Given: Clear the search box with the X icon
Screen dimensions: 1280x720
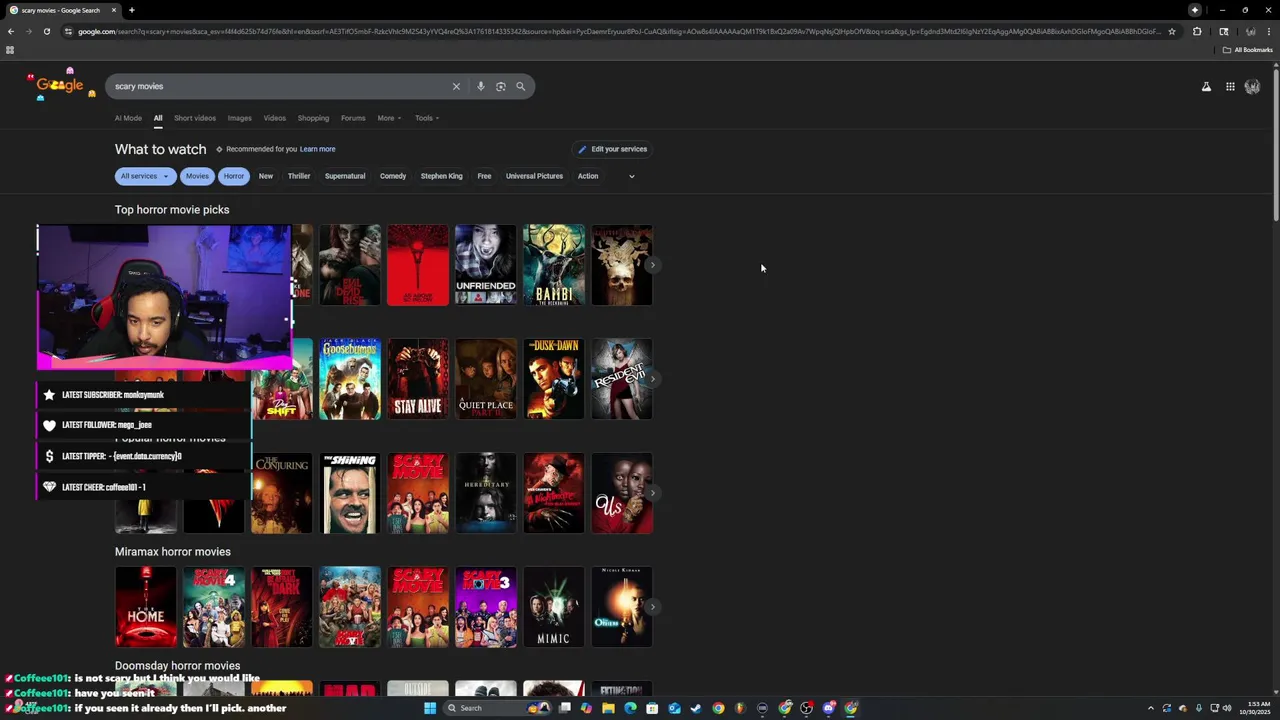Looking at the screenshot, I should tap(456, 86).
